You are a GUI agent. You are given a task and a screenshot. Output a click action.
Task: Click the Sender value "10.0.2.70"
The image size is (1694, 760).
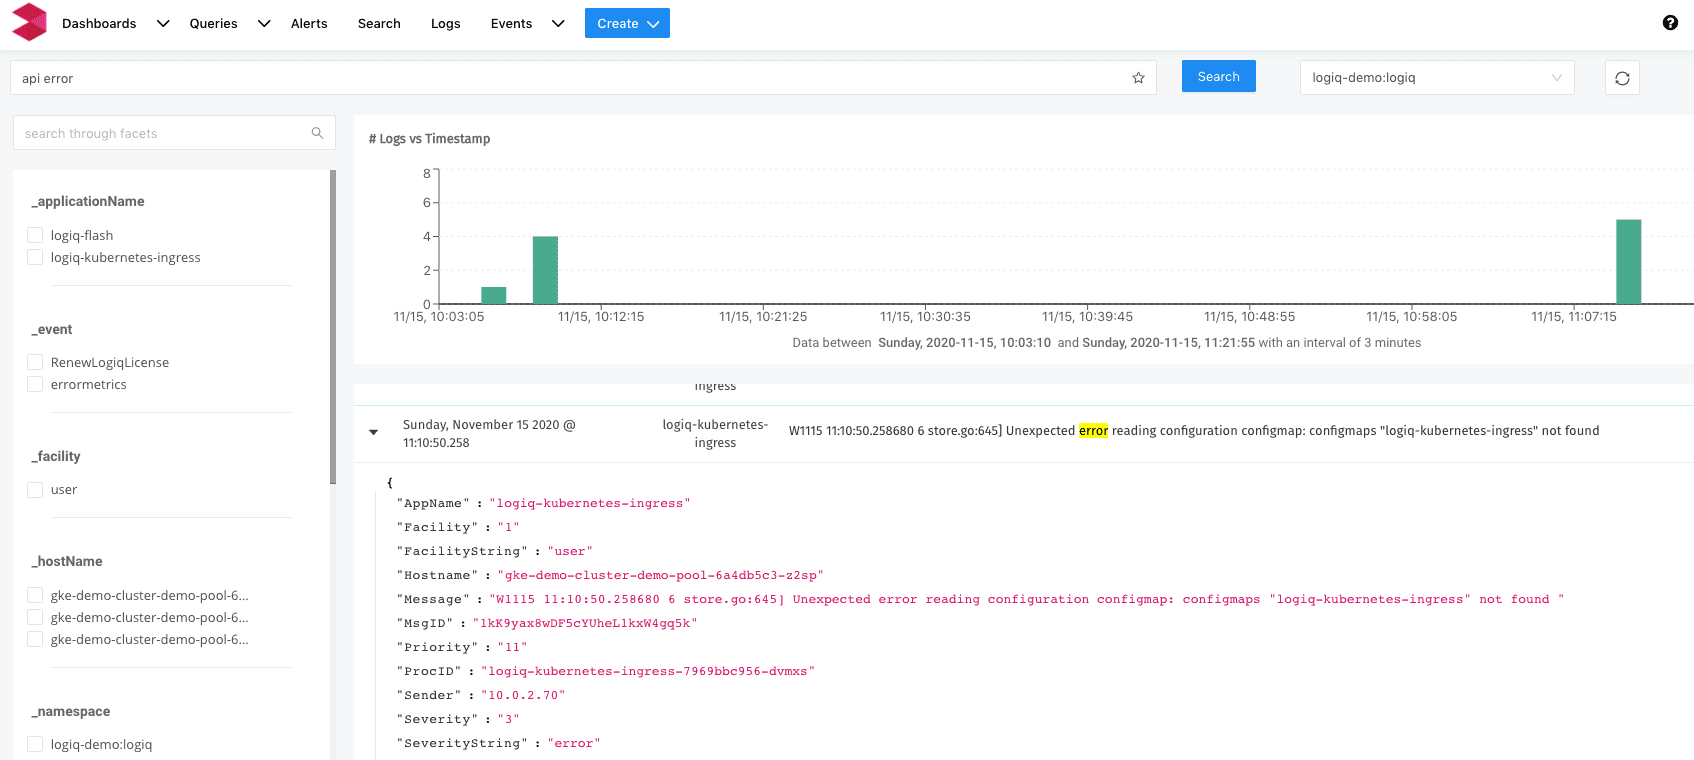click(x=523, y=695)
